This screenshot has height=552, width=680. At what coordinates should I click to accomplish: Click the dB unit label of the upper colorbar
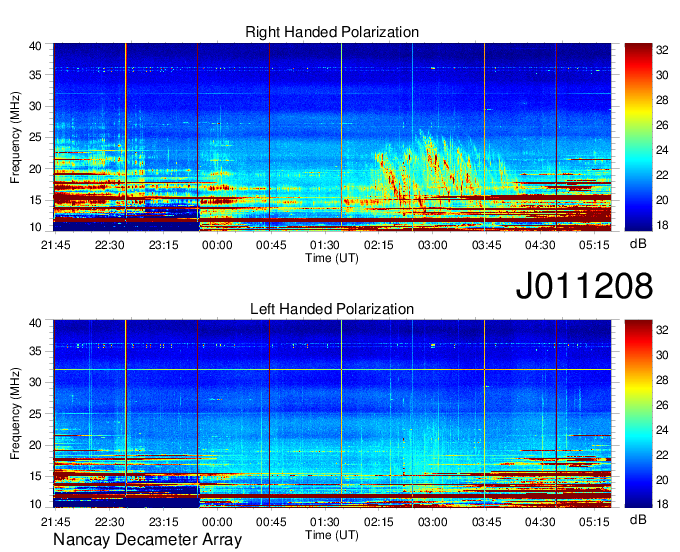coord(638,244)
